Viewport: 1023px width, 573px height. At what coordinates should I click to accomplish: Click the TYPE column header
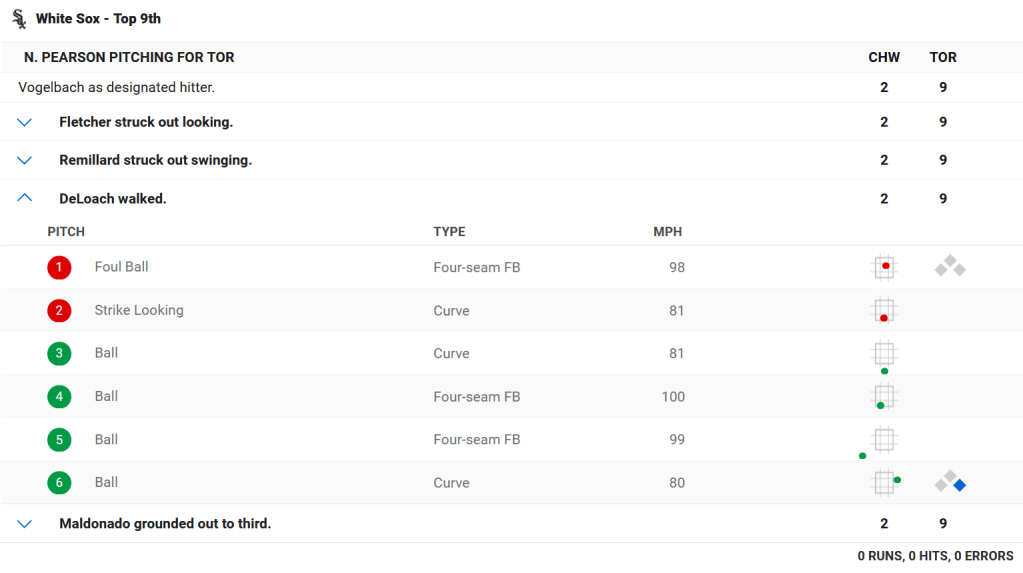coord(449,232)
